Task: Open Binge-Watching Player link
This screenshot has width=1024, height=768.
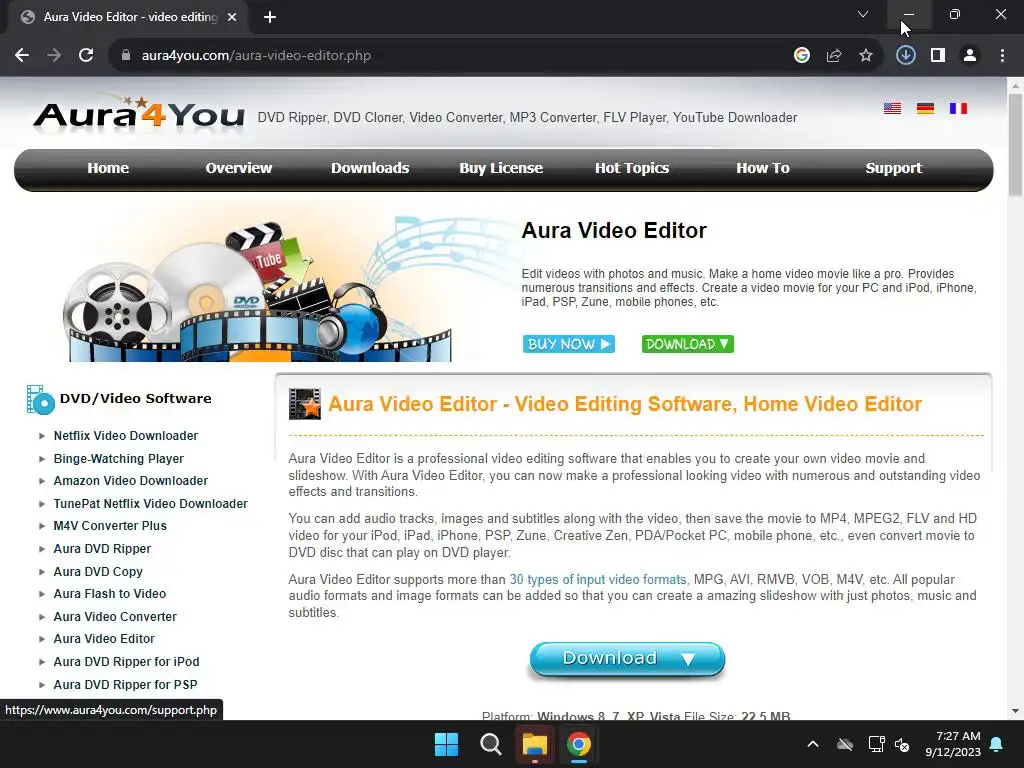Action: coord(118,458)
